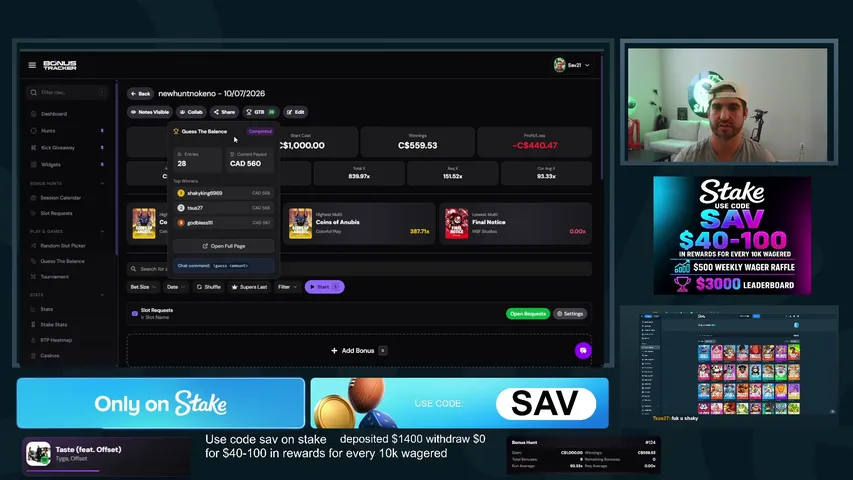
Task: Click the Dashboard sidebar icon
Action: pos(34,114)
